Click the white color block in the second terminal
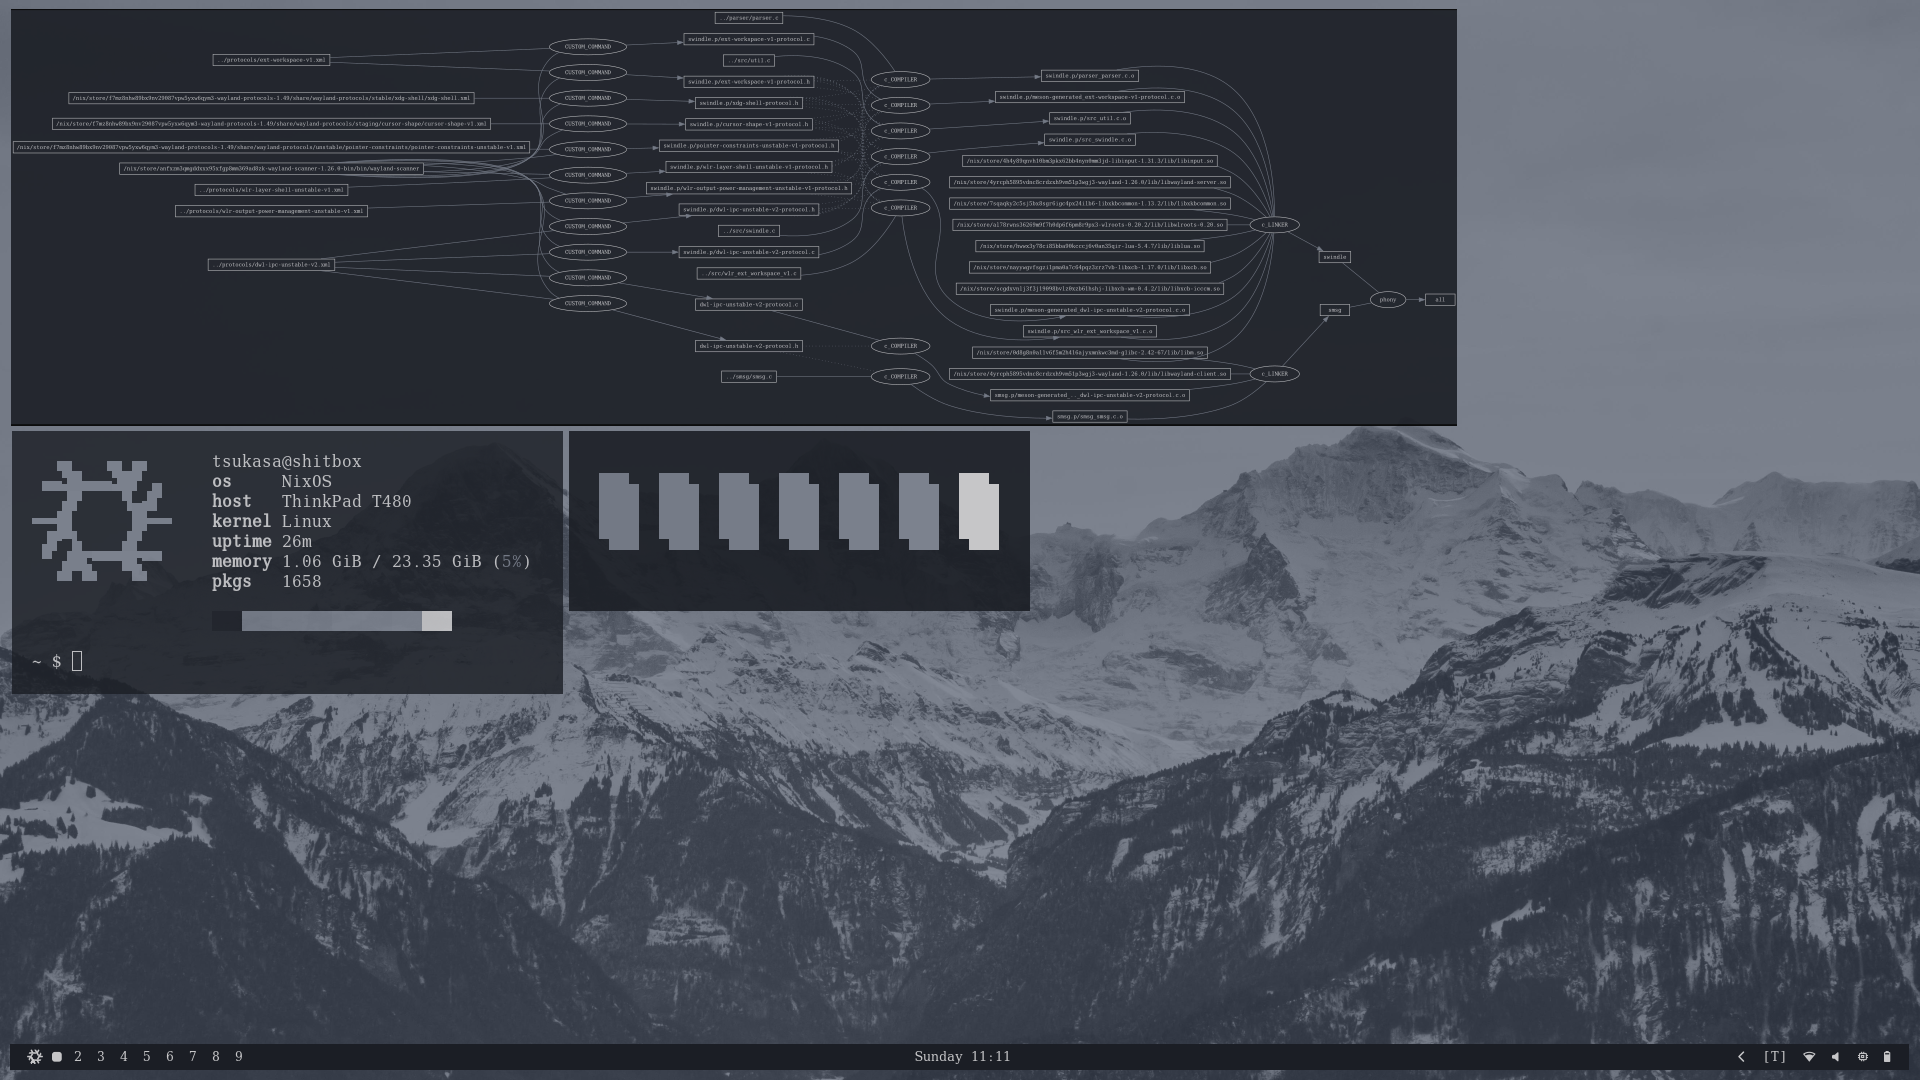Image resolution: width=1920 pixels, height=1080 pixels. coord(979,511)
